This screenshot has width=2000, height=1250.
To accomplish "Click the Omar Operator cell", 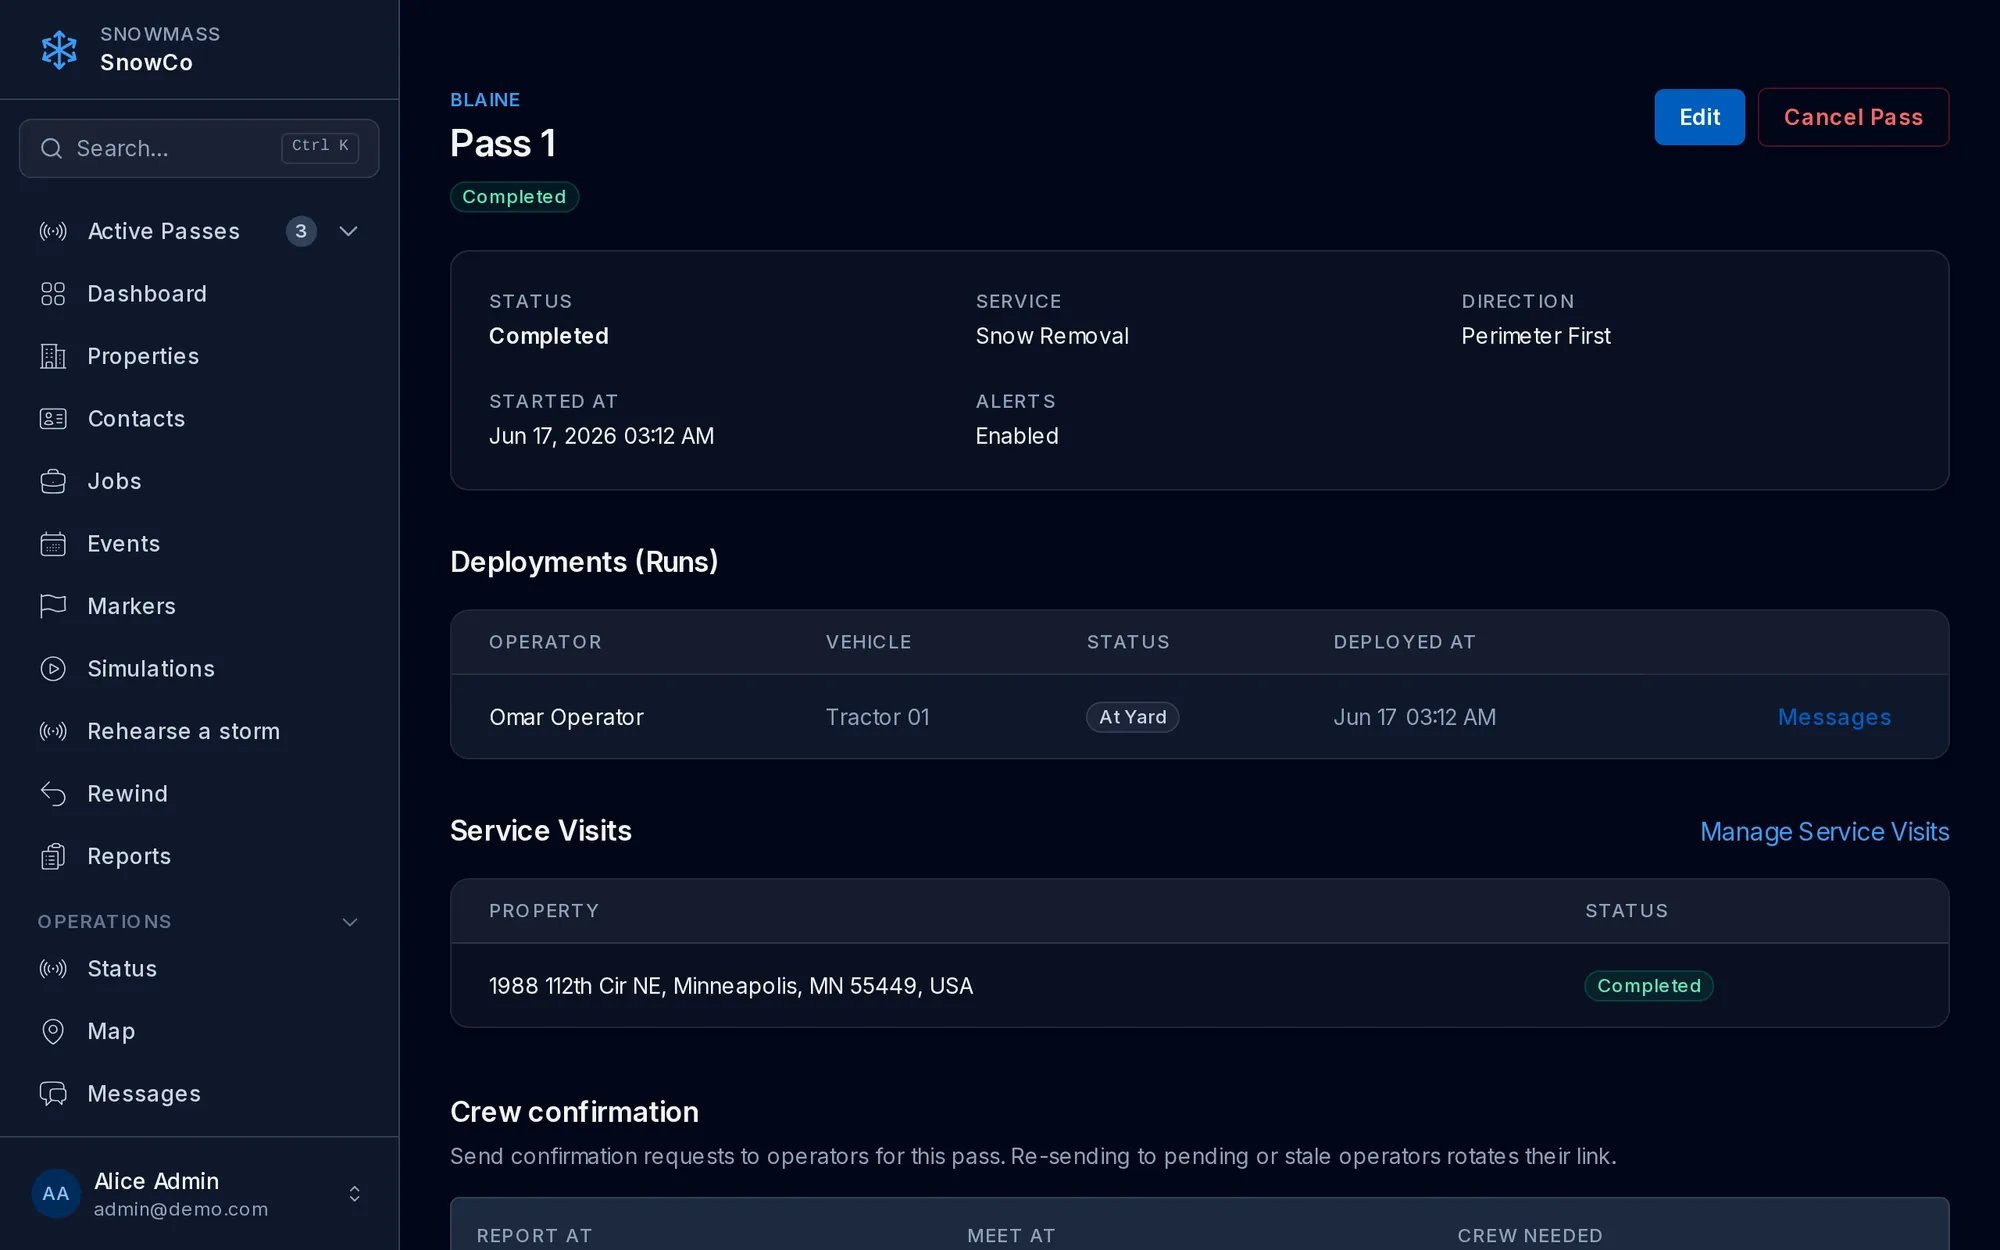I will [x=566, y=717].
